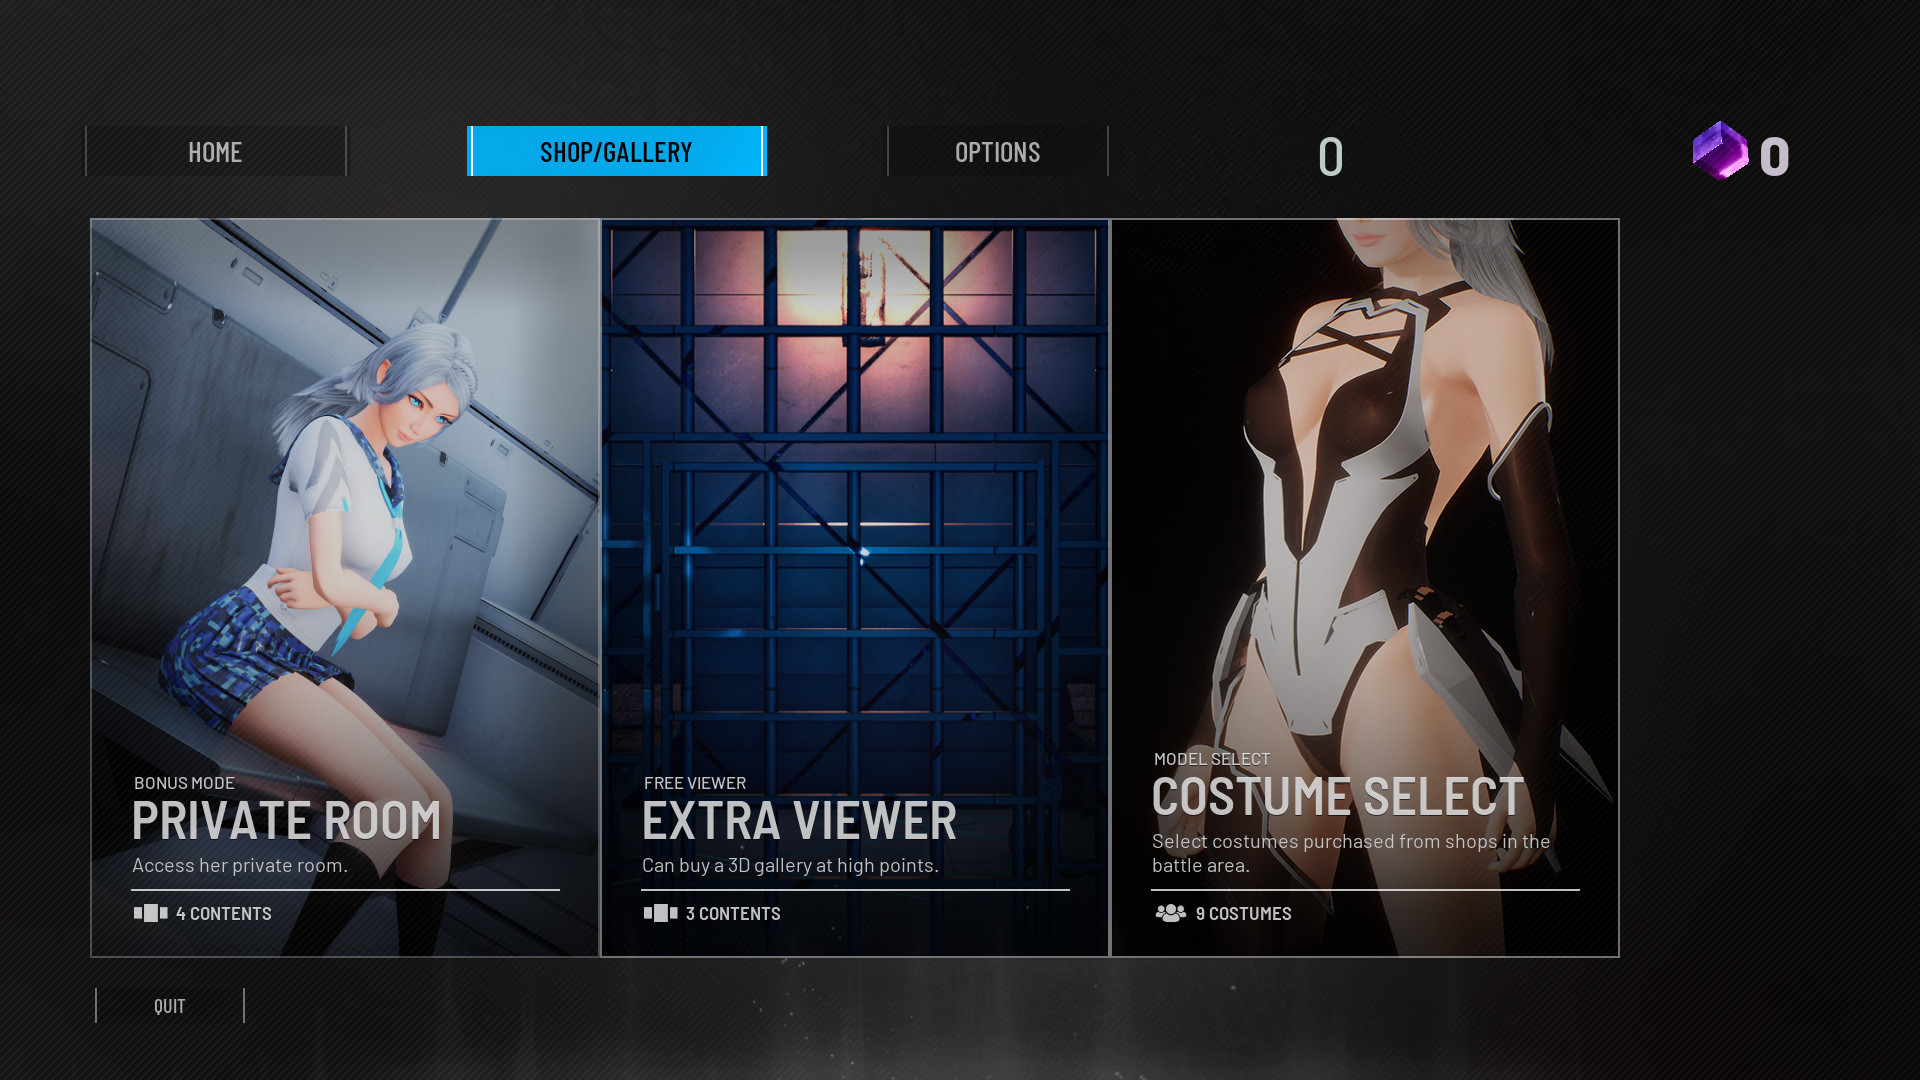Click the 4 CONTENTS label
The width and height of the screenshot is (1920, 1080).
(x=223, y=914)
